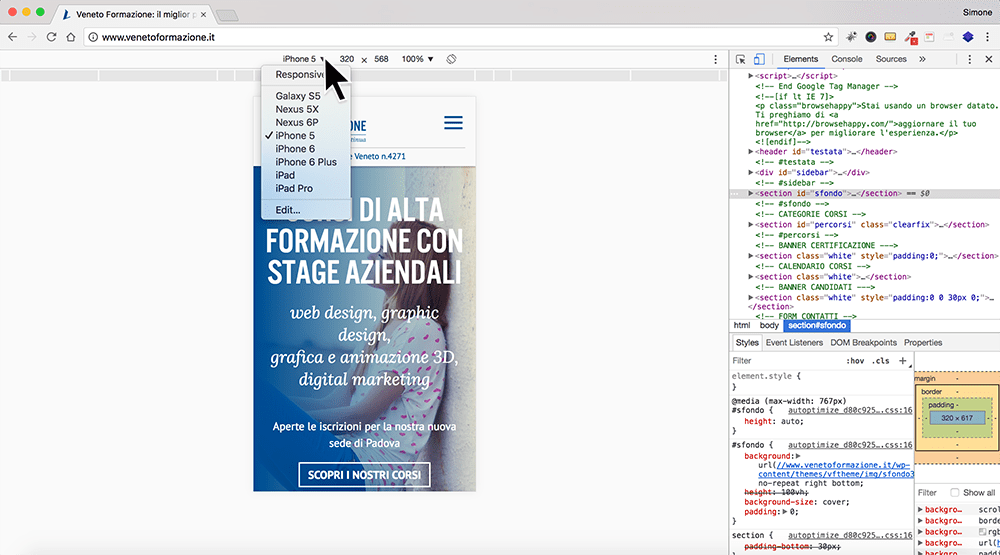This screenshot has height=555, width=1000.
Task: Open autoptimize css link in @media rule
Action: coord(849,410)
